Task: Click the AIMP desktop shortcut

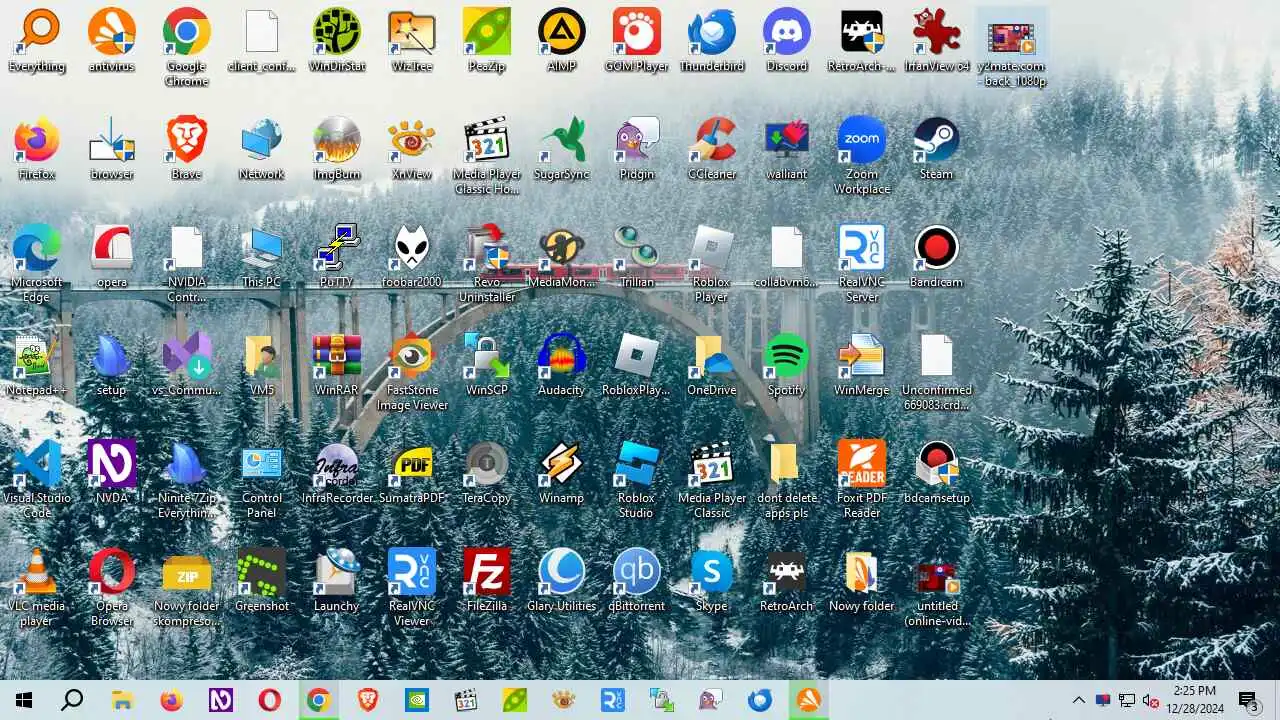Action: coord(562,40)
